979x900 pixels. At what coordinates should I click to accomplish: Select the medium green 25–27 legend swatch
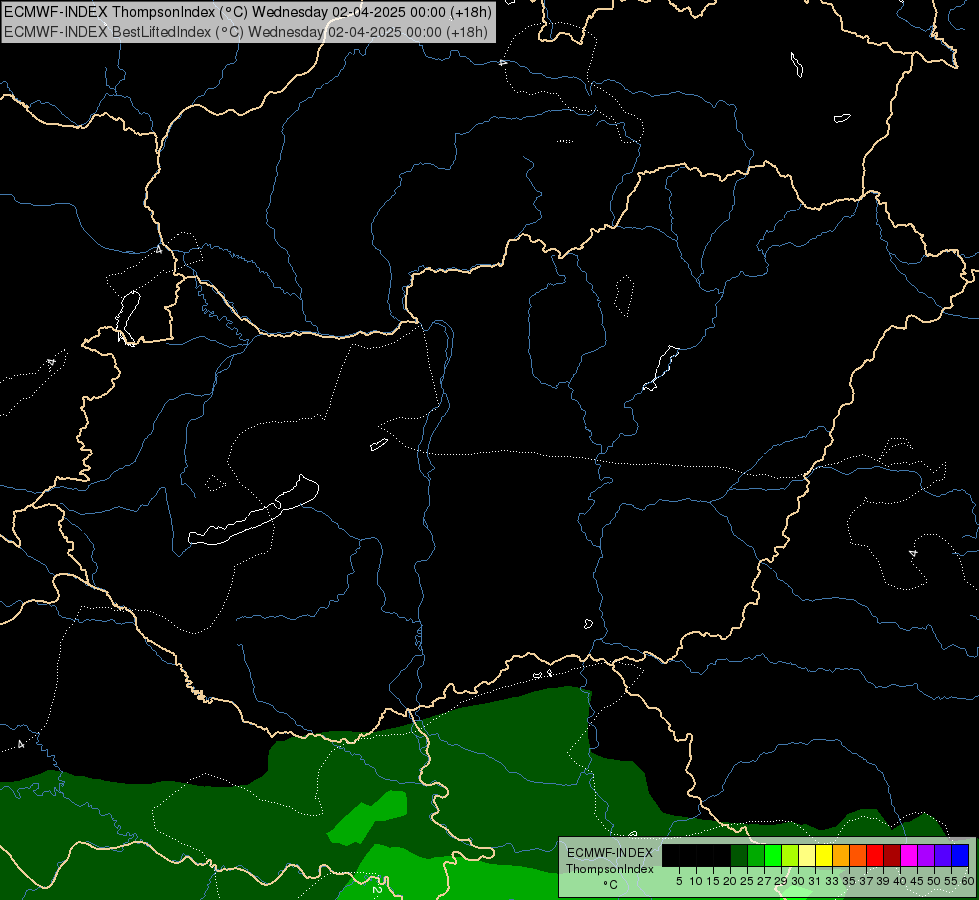coord(756,855)
